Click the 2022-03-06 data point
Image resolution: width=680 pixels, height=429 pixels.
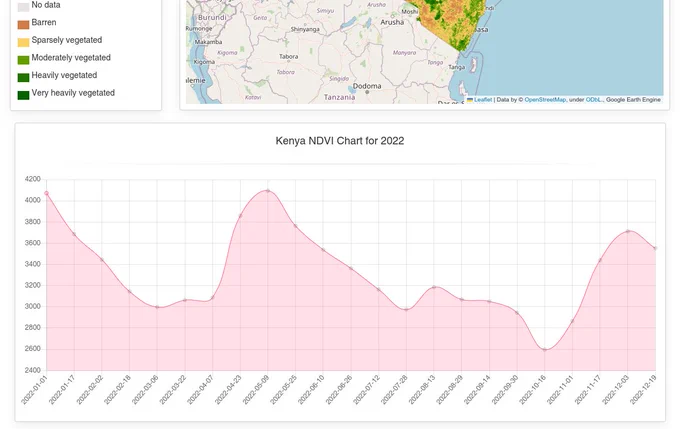tap(157, 307)
